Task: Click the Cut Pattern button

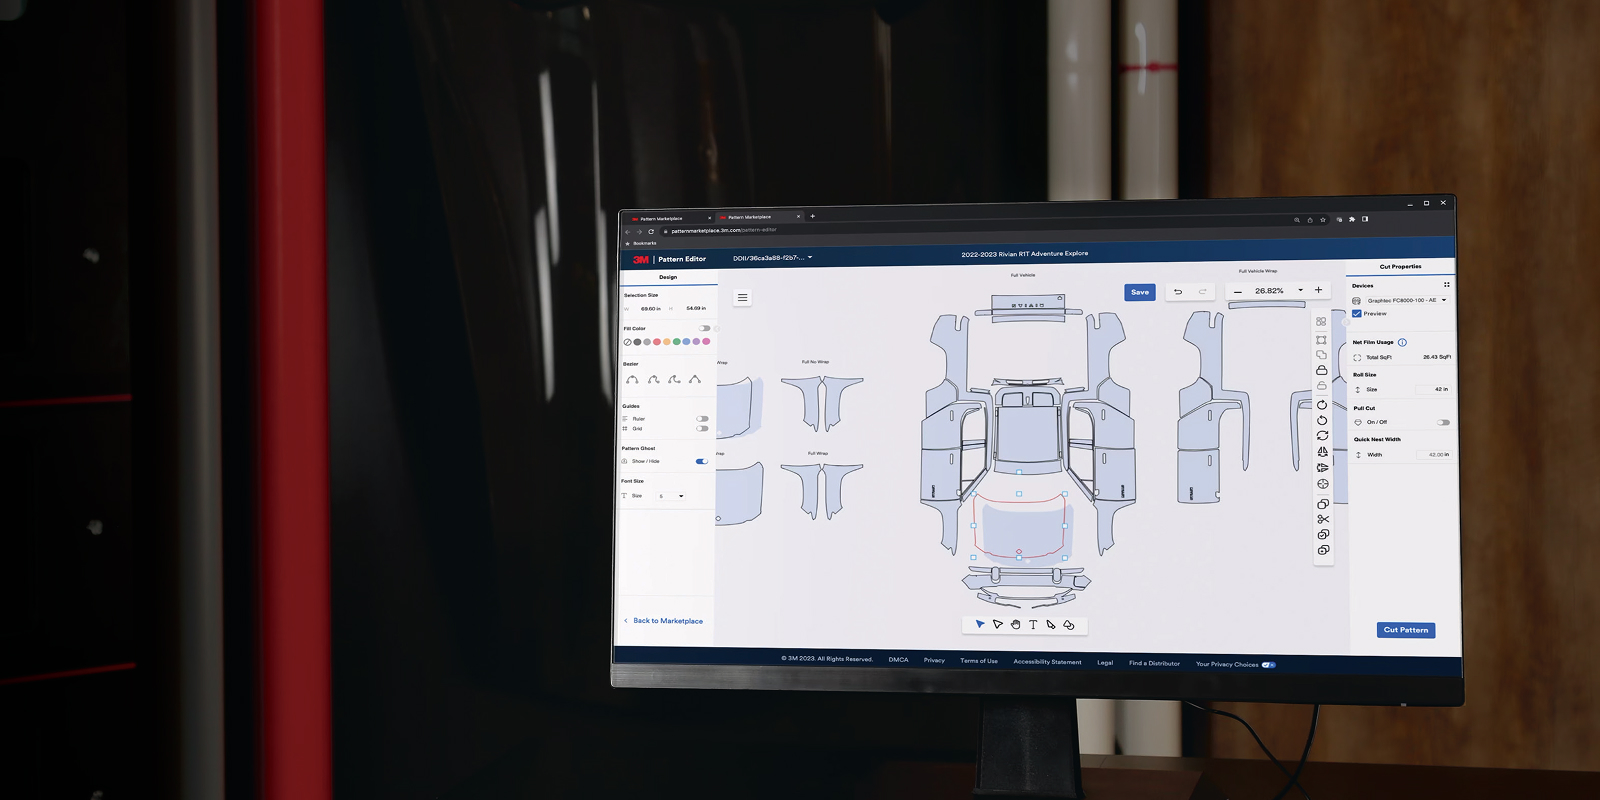Action: (x=1406, y=630)
